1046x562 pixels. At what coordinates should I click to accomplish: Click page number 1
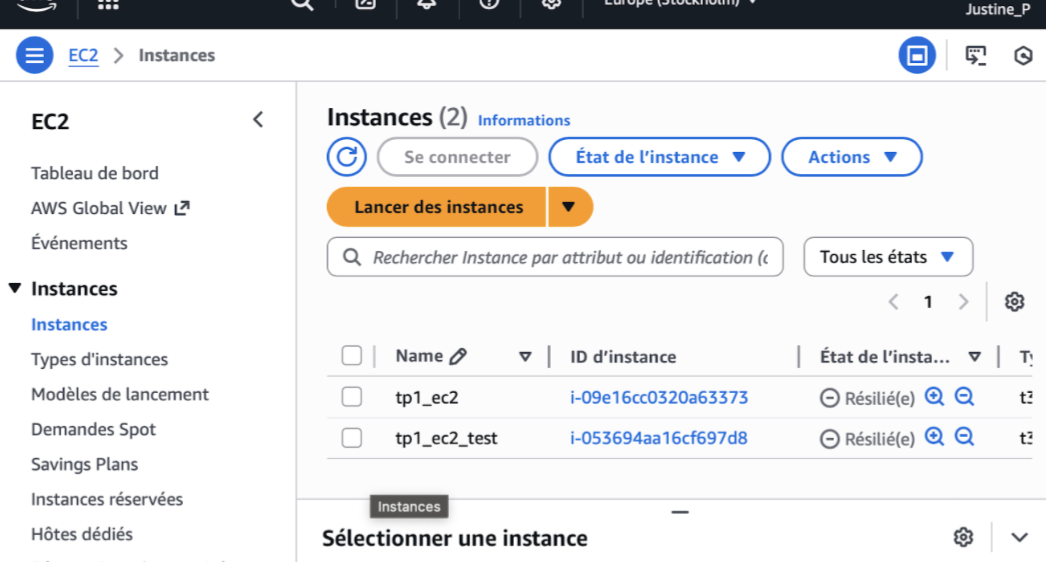pyautogui.click(x=928, y=302)
